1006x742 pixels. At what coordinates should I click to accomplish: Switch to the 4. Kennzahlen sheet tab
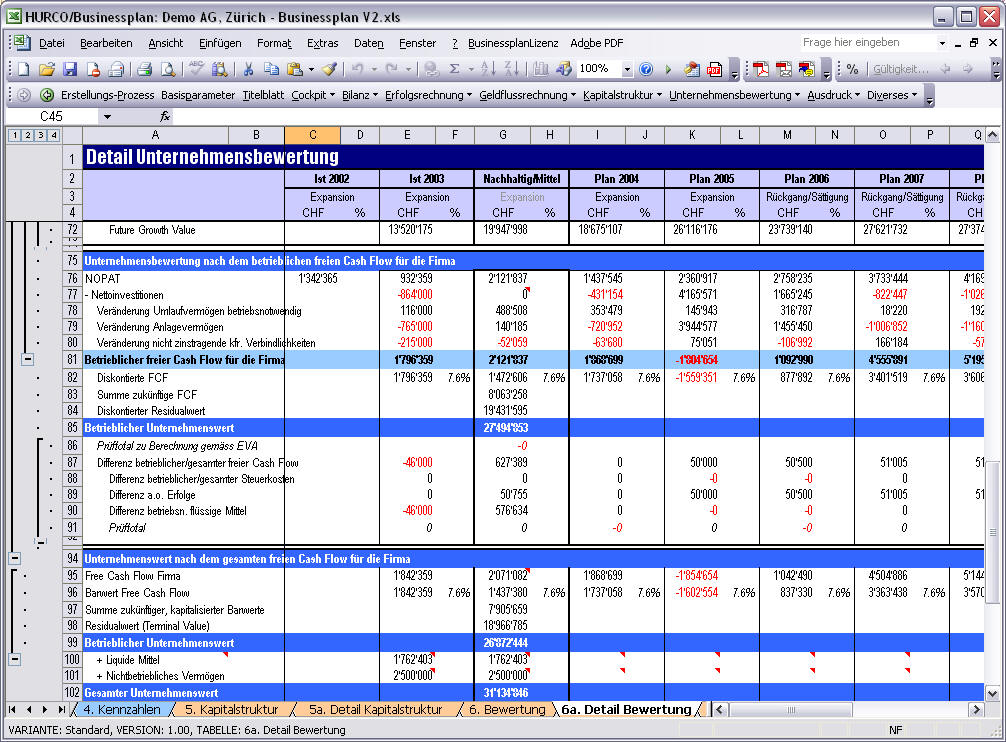(122, 709)
